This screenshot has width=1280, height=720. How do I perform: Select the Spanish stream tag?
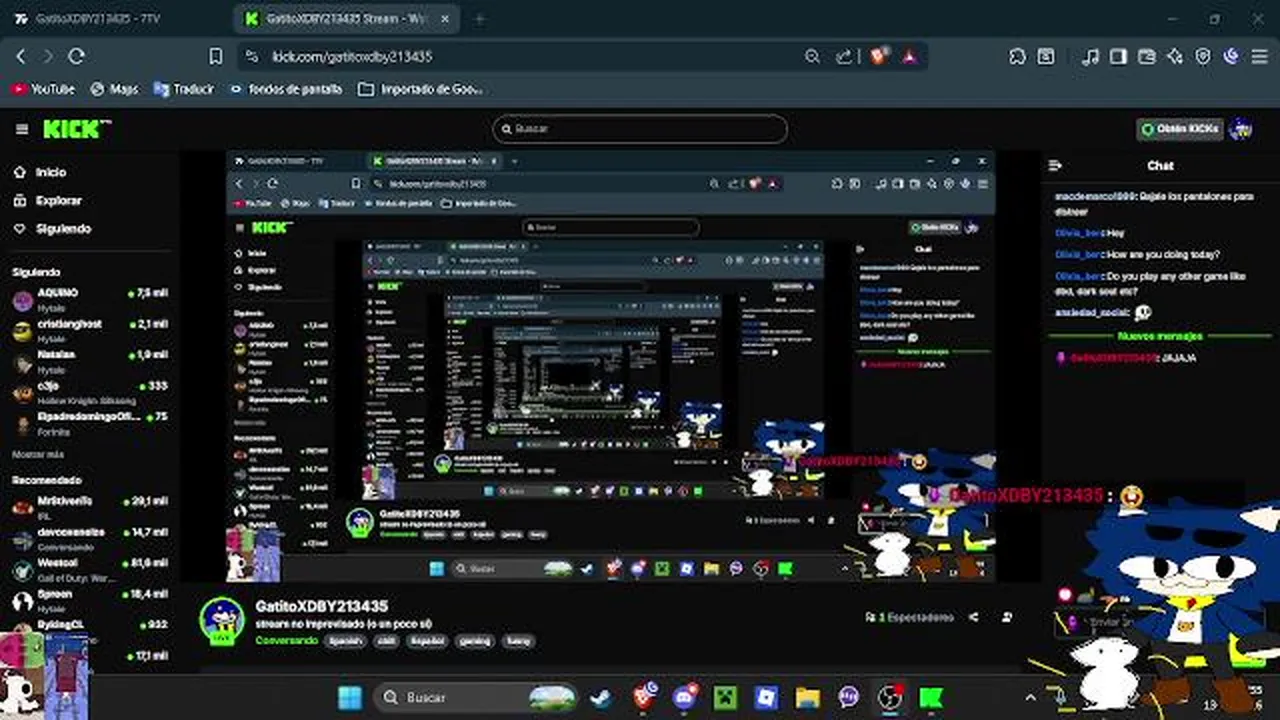tap(345, 640)
